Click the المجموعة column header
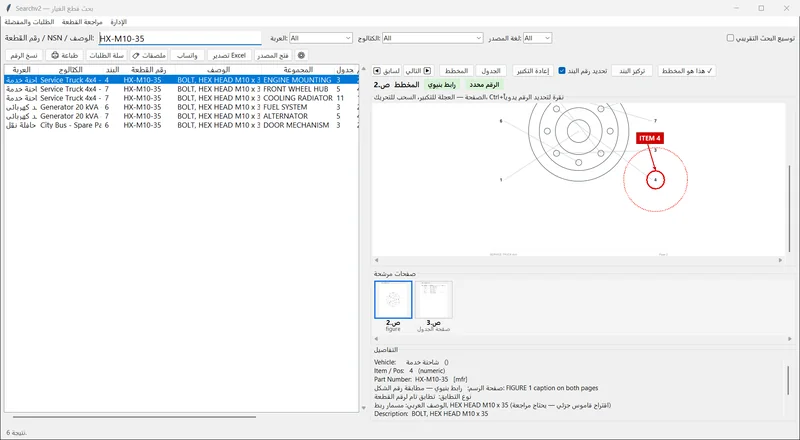800x440 pixels. coord(297,70)
